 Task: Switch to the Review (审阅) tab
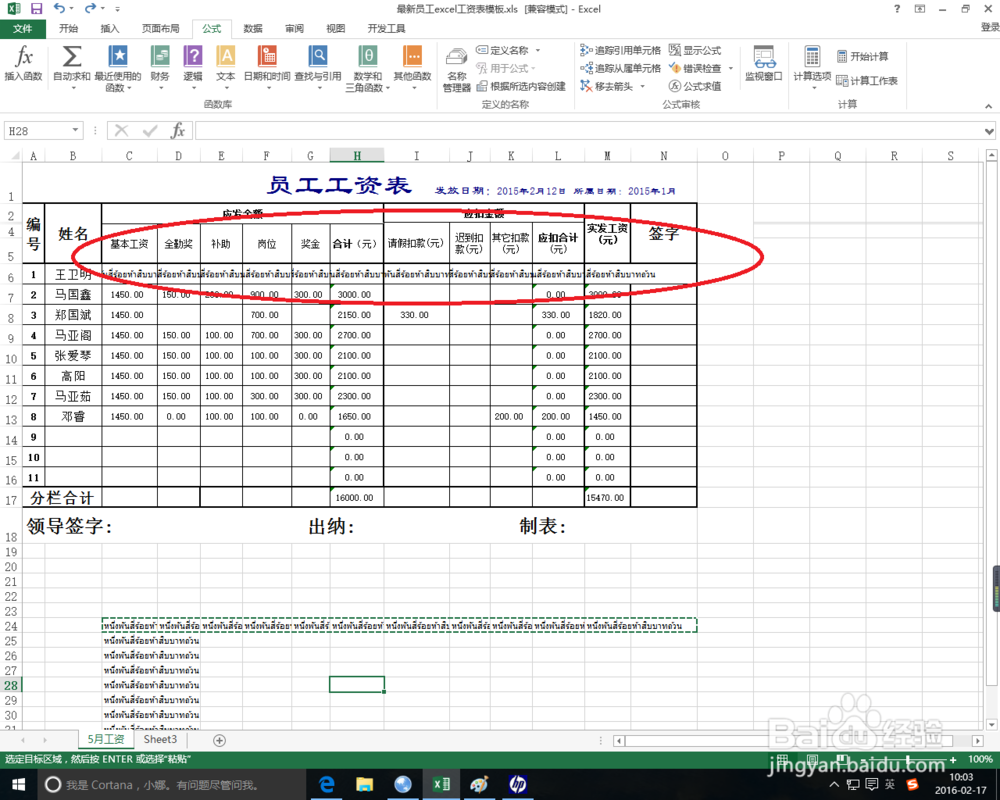[x=294, y=29]
